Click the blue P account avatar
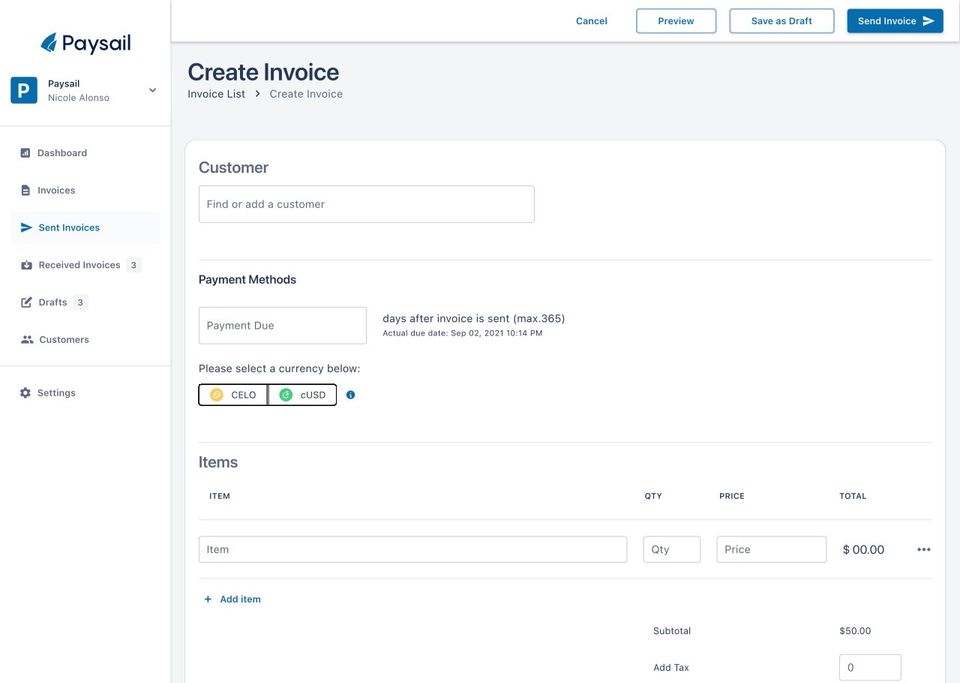The height and width of the screenshot is (683, 960). [24, 91]
